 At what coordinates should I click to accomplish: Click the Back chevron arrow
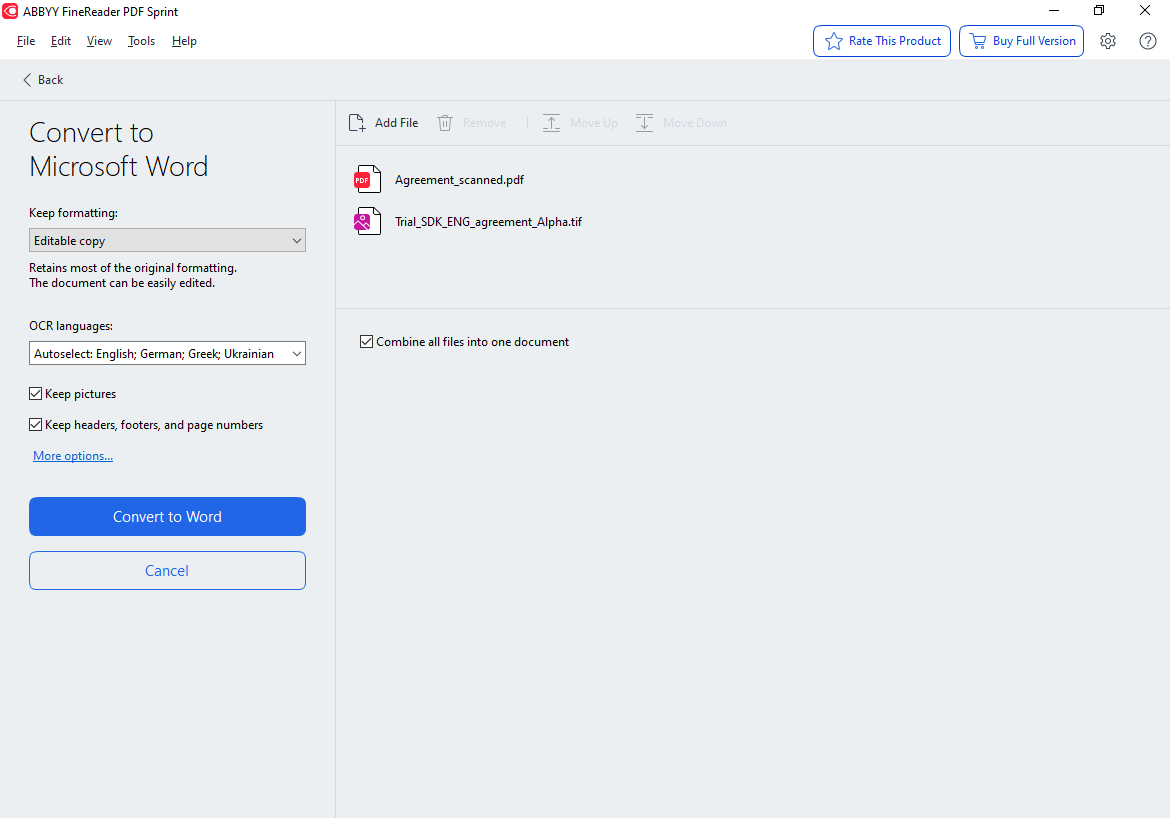[27, 80]
